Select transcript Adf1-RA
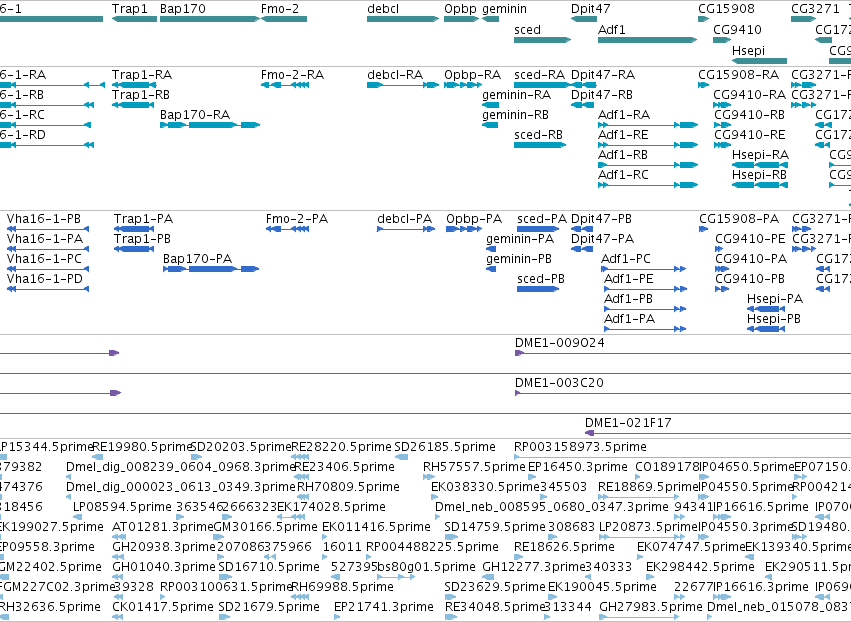The width and height of the screenshot is (851, 622). pyautogui.click(x=624, y=115)
